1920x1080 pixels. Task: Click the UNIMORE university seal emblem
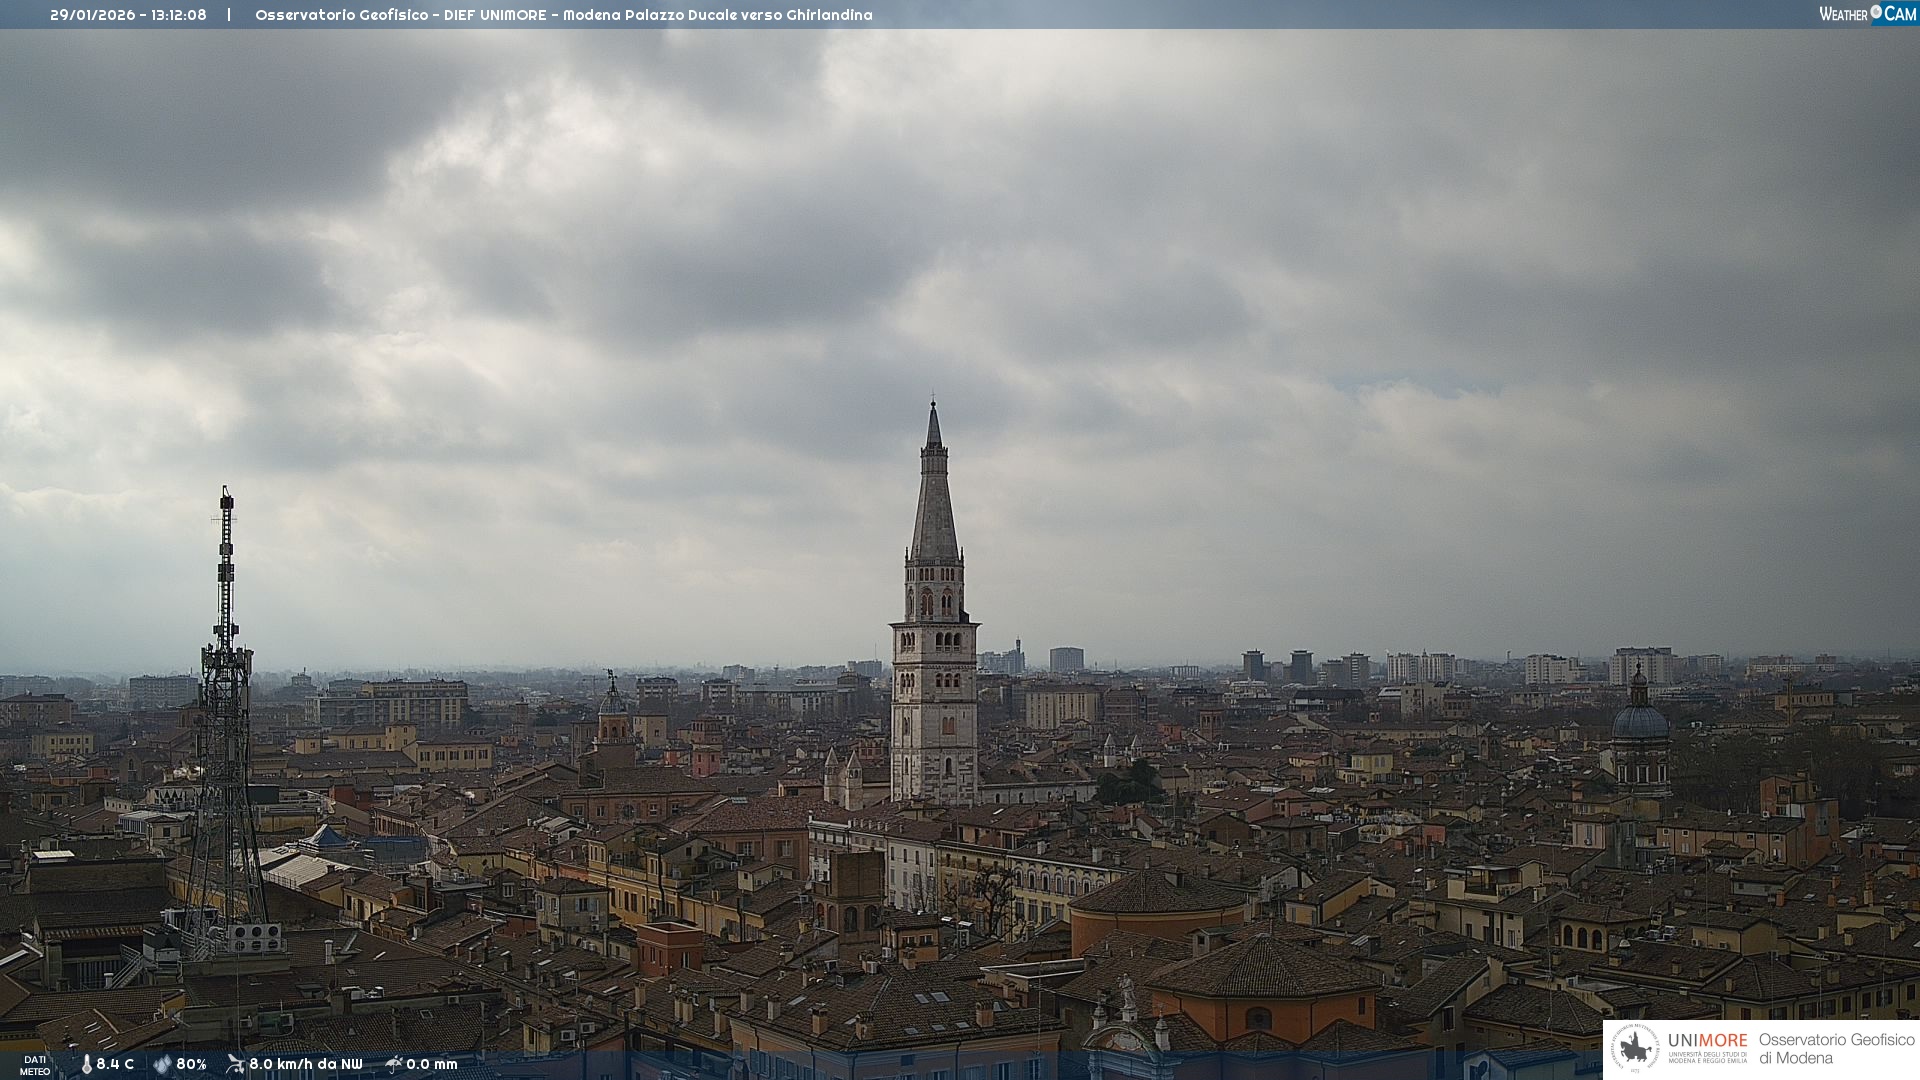[x=1635, y=1049]
